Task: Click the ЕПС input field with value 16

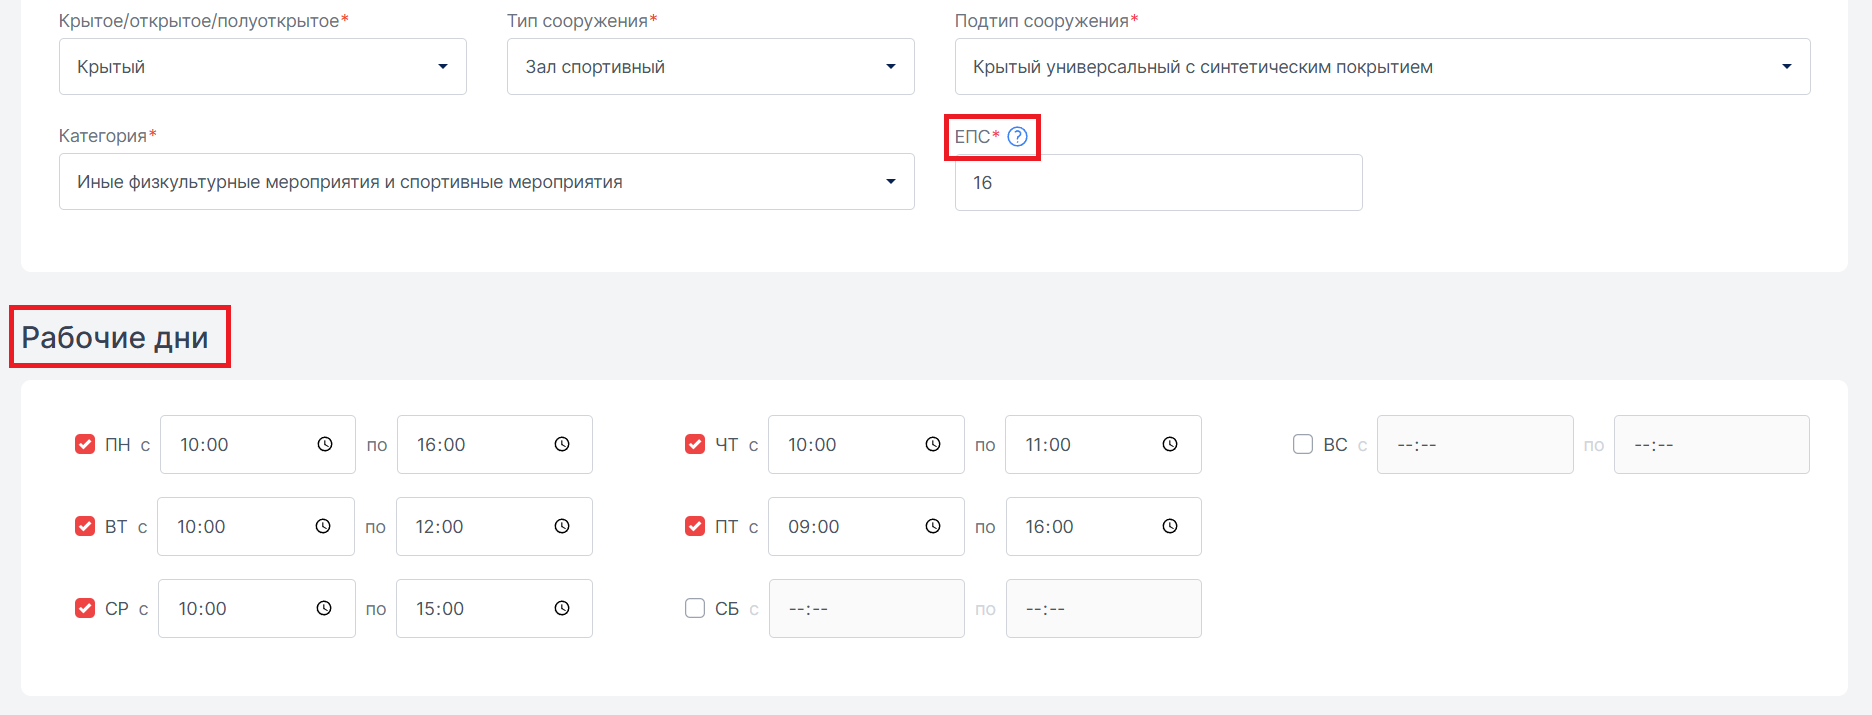Action: coord(1158,183)
